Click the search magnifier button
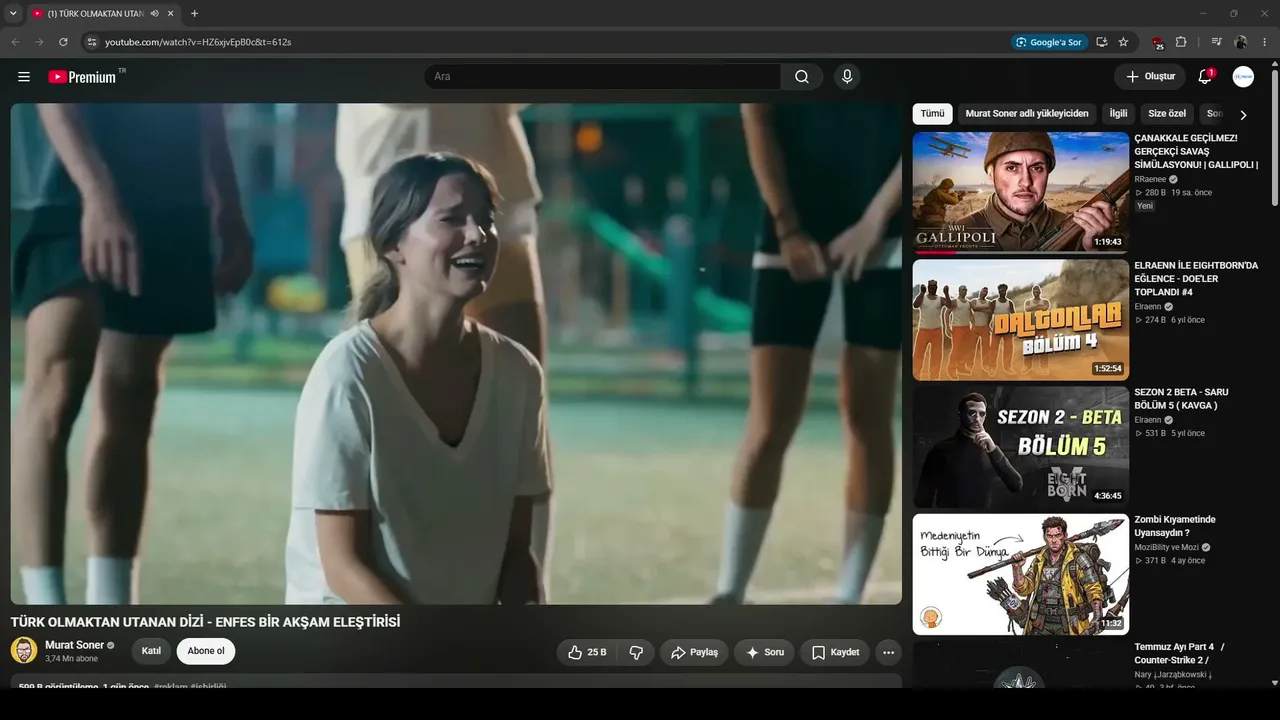Screen dimensions: 1280x720 click(x=802, y=77)
